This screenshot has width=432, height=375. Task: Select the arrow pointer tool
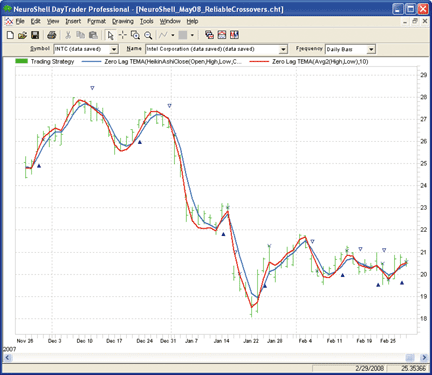[x=111, y=35]
